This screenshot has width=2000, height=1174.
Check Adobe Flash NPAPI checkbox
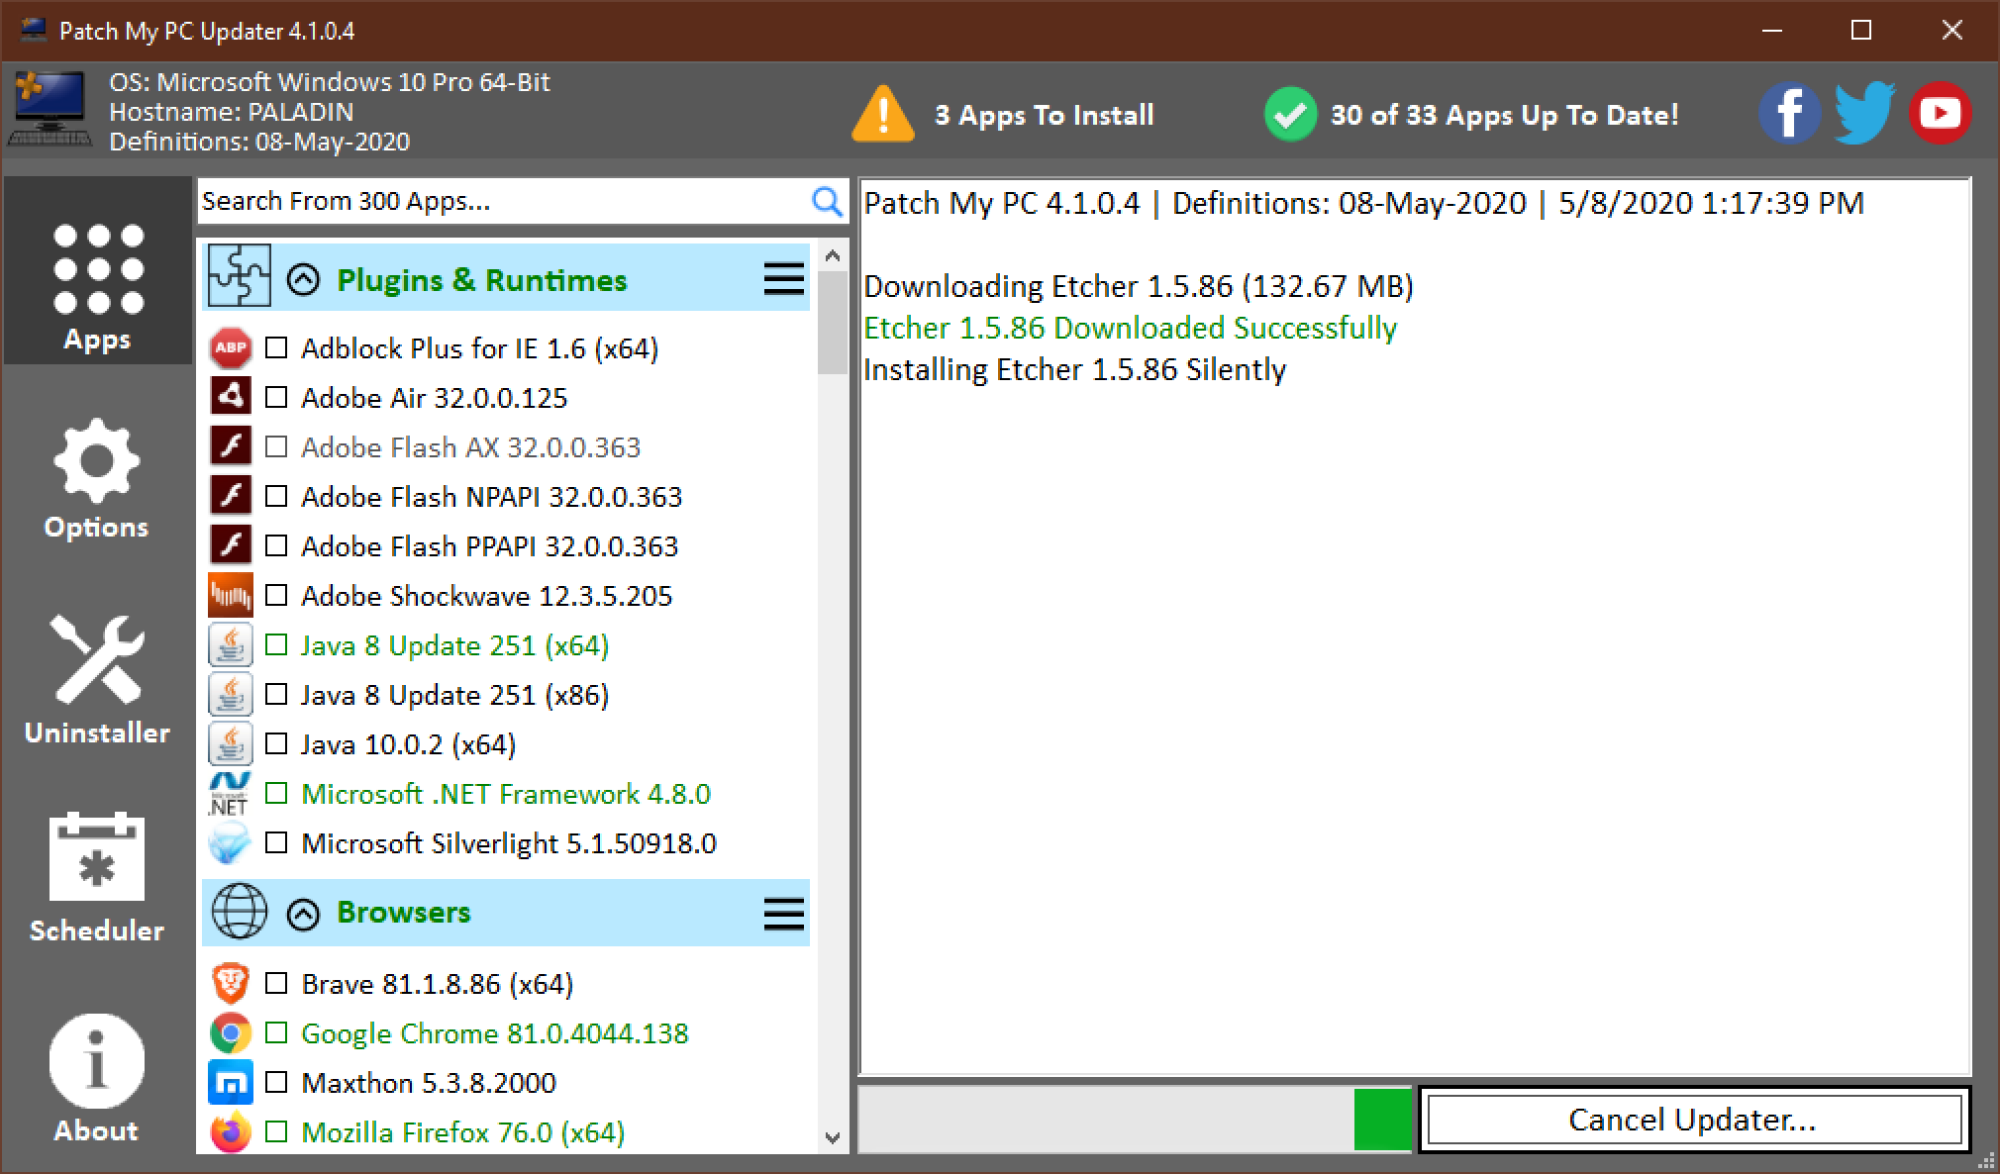click(x=276, y=496)
